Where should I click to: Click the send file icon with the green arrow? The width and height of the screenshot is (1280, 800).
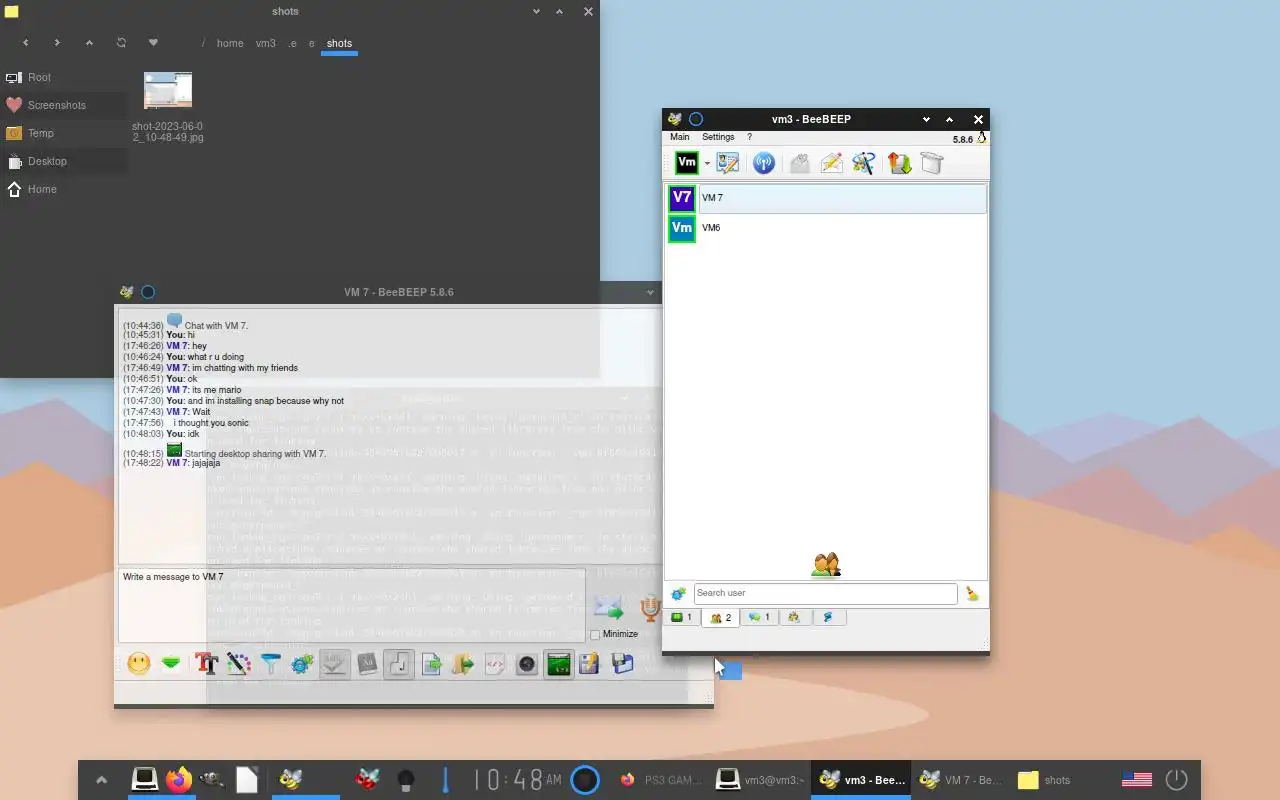click(x=431, y=664)
